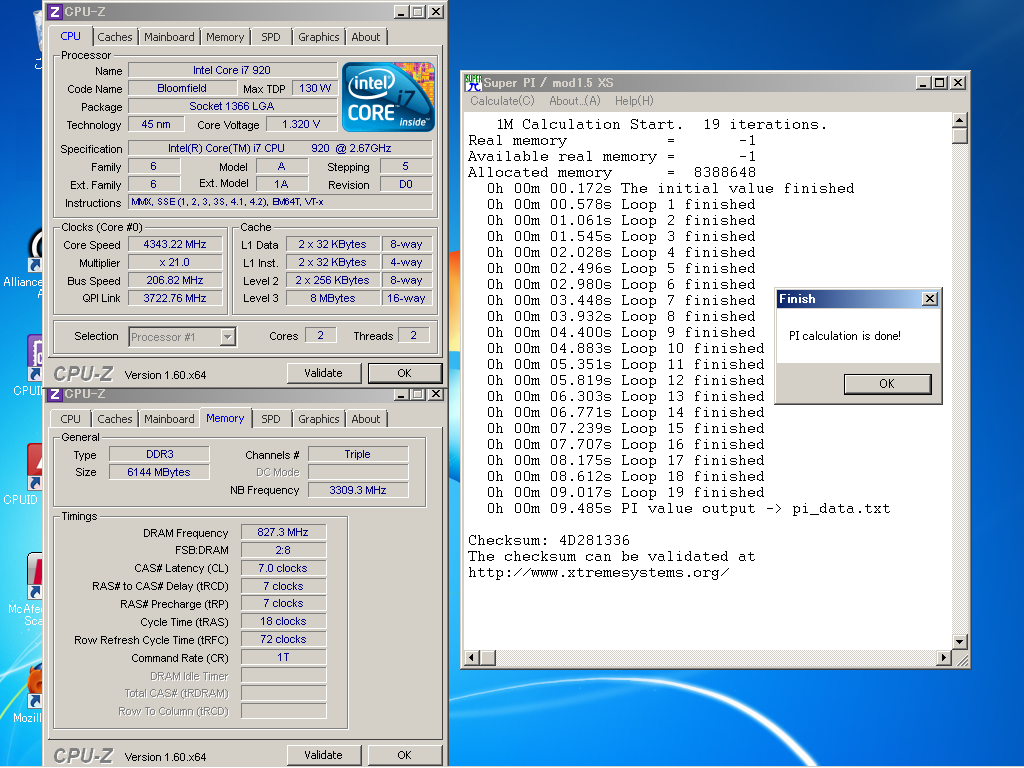Click the Mozilla Firefox desktop icon
The width and height of the screenshot is (1024, 768).
(35, 688)
